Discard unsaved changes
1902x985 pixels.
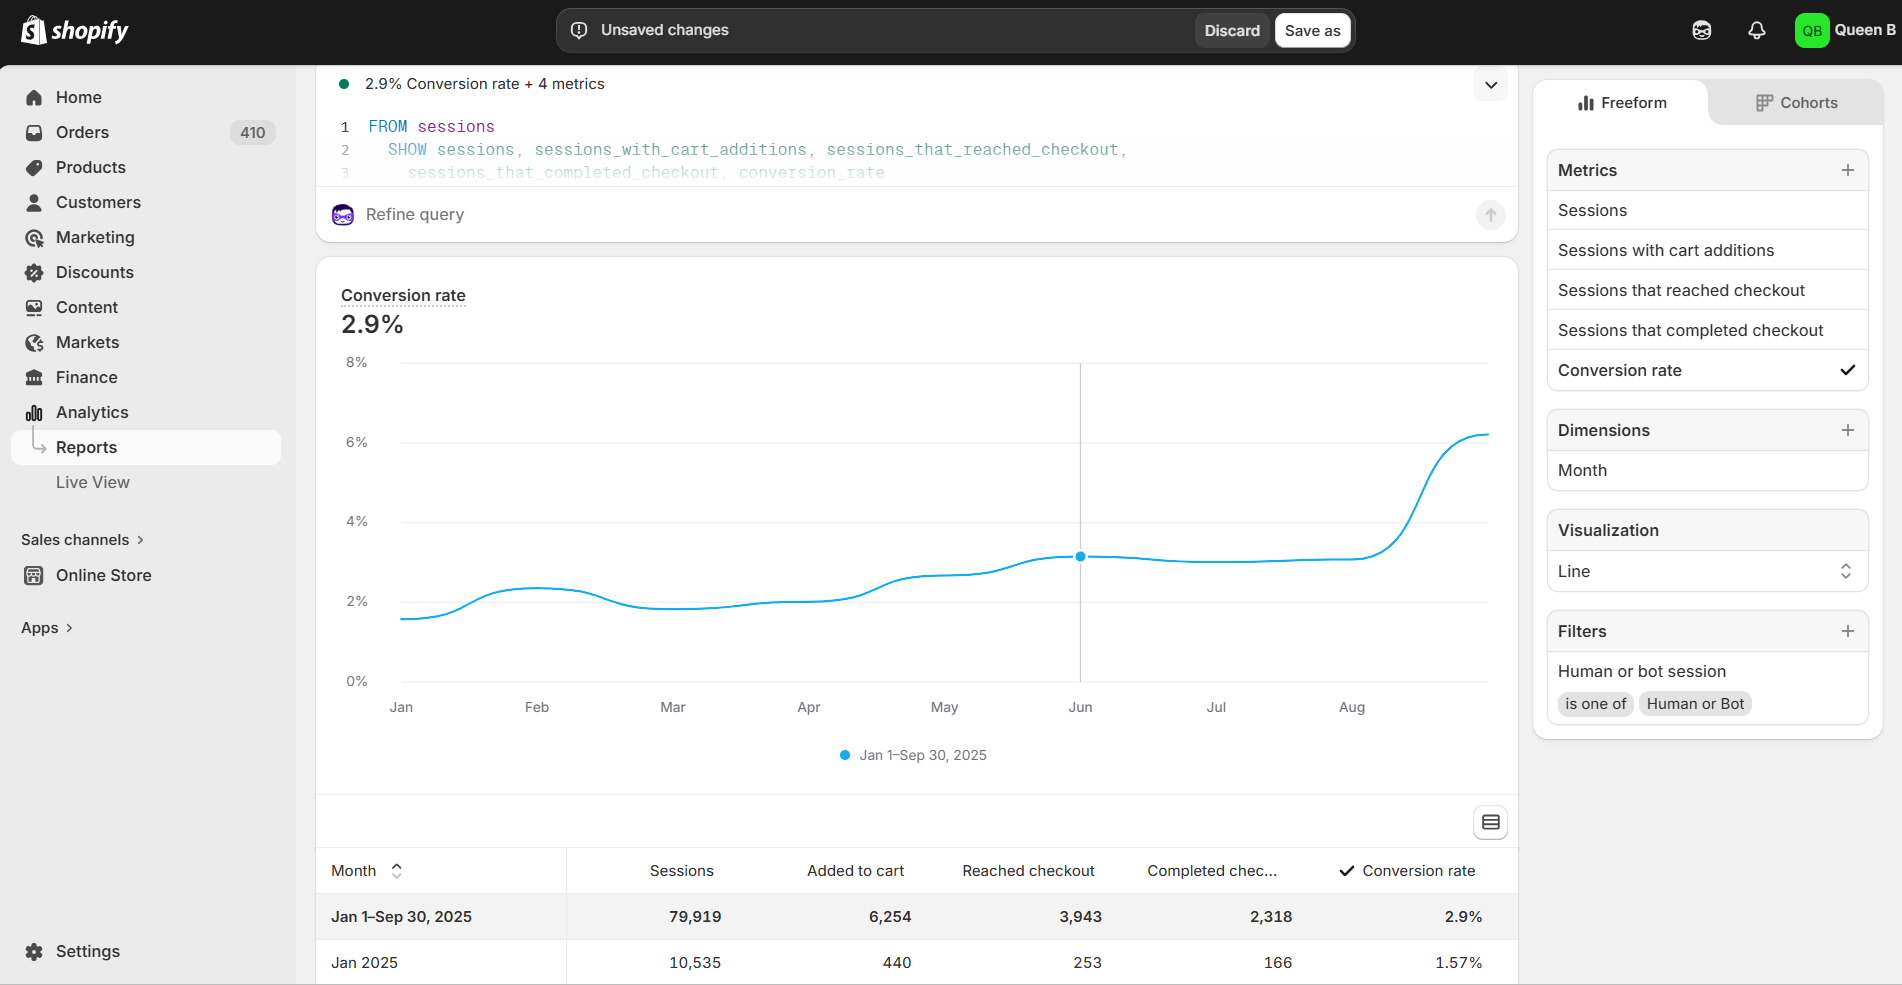[x=1231, y=30]
